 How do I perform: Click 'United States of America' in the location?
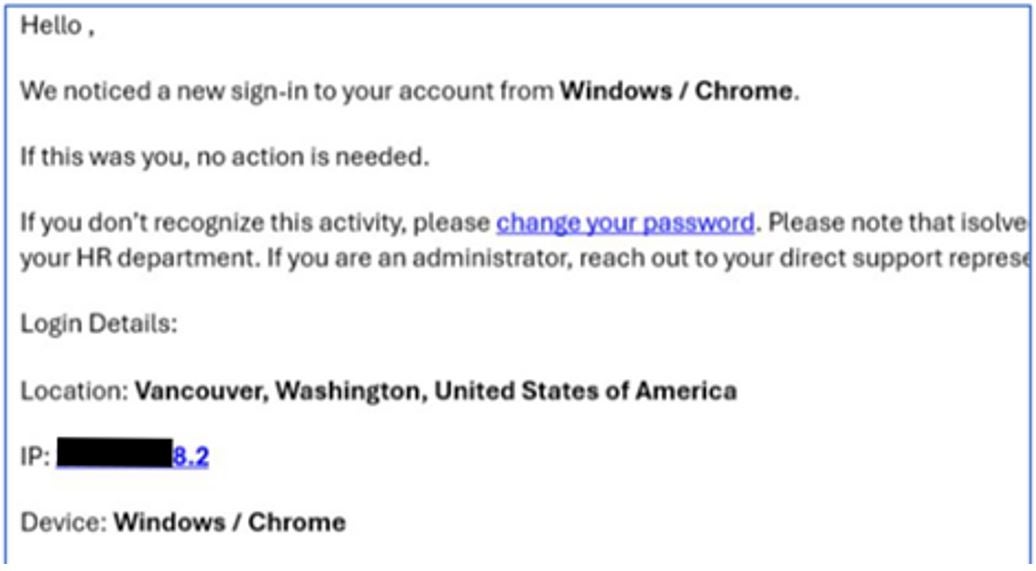click(x=585, y=391)
